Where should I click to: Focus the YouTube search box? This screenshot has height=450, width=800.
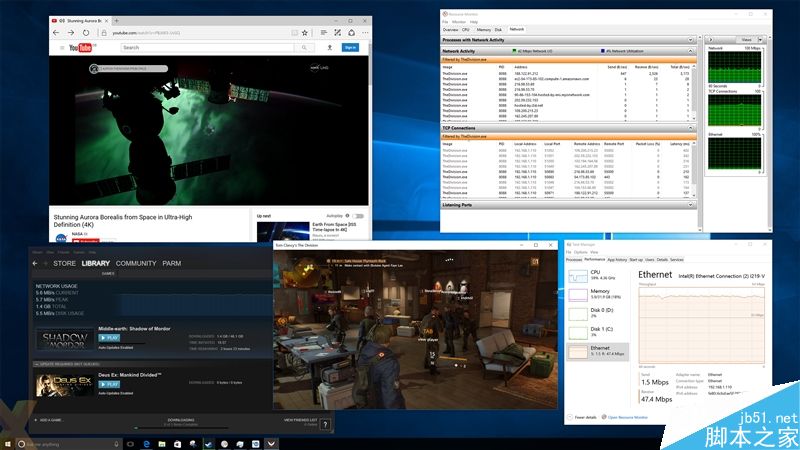(207, 47)
